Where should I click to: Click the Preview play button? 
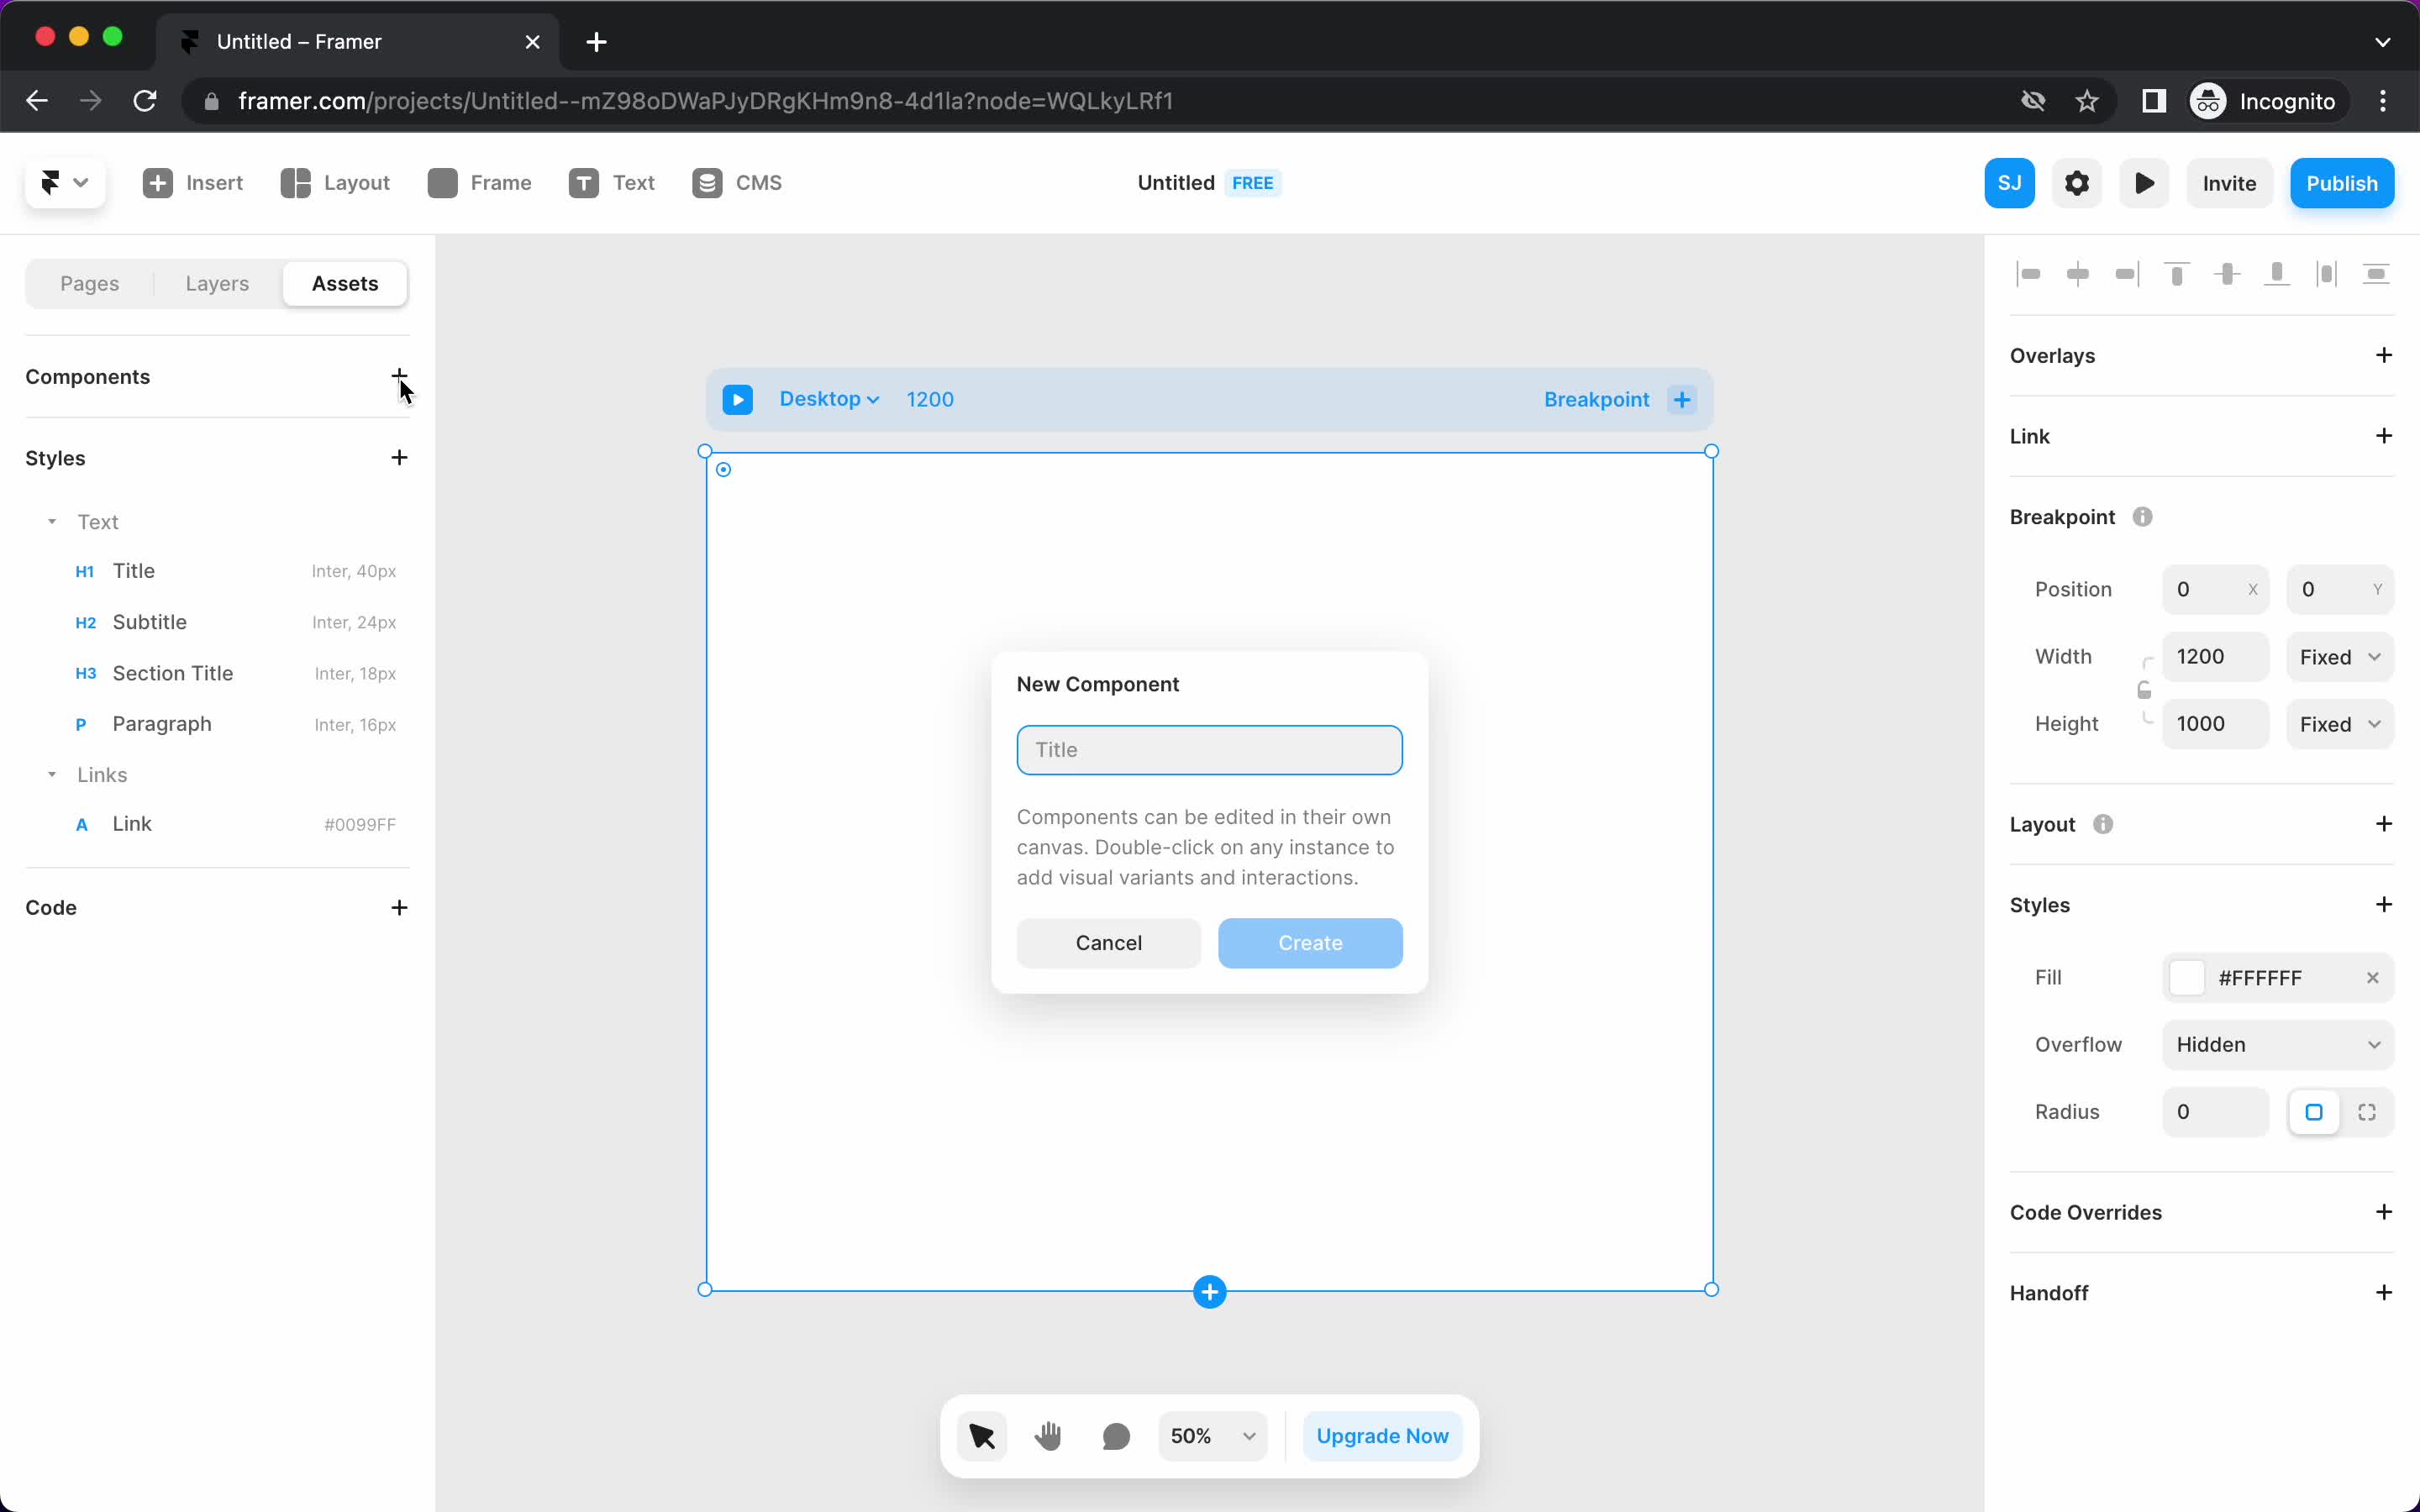tap(2146, 183)
